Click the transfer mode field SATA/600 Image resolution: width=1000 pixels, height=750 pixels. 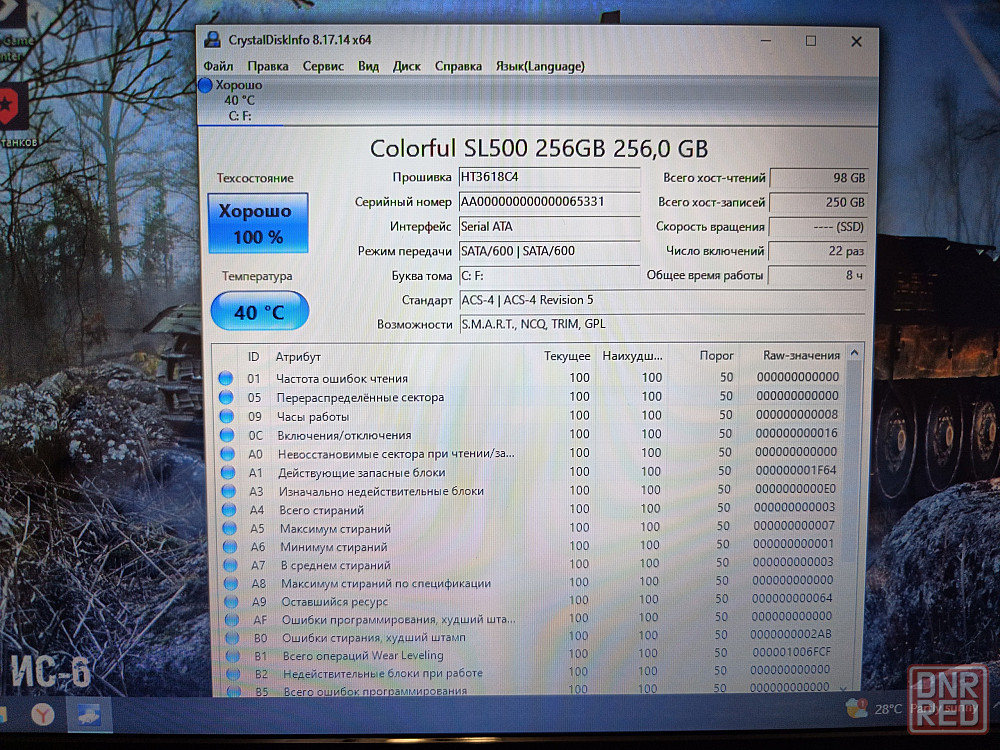tap(549, 251)
